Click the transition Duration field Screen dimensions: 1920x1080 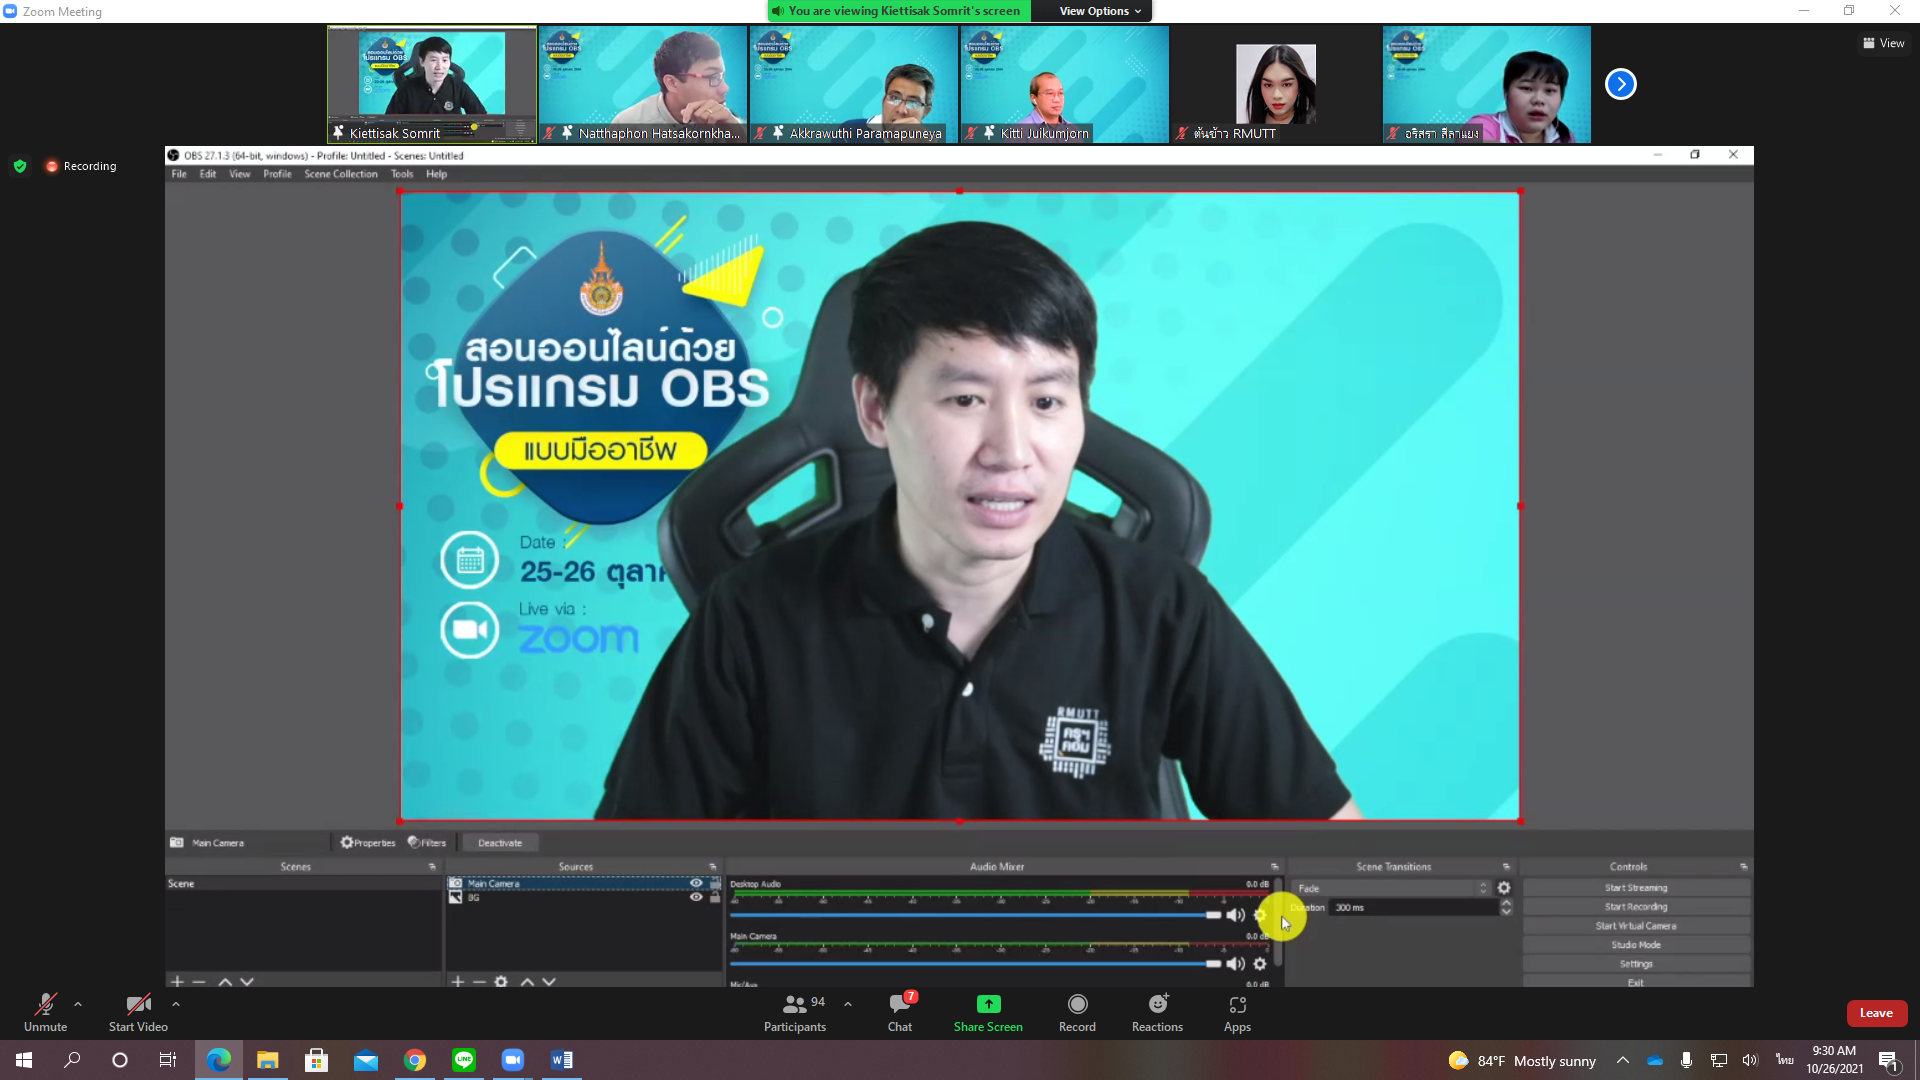[1415, 908]
